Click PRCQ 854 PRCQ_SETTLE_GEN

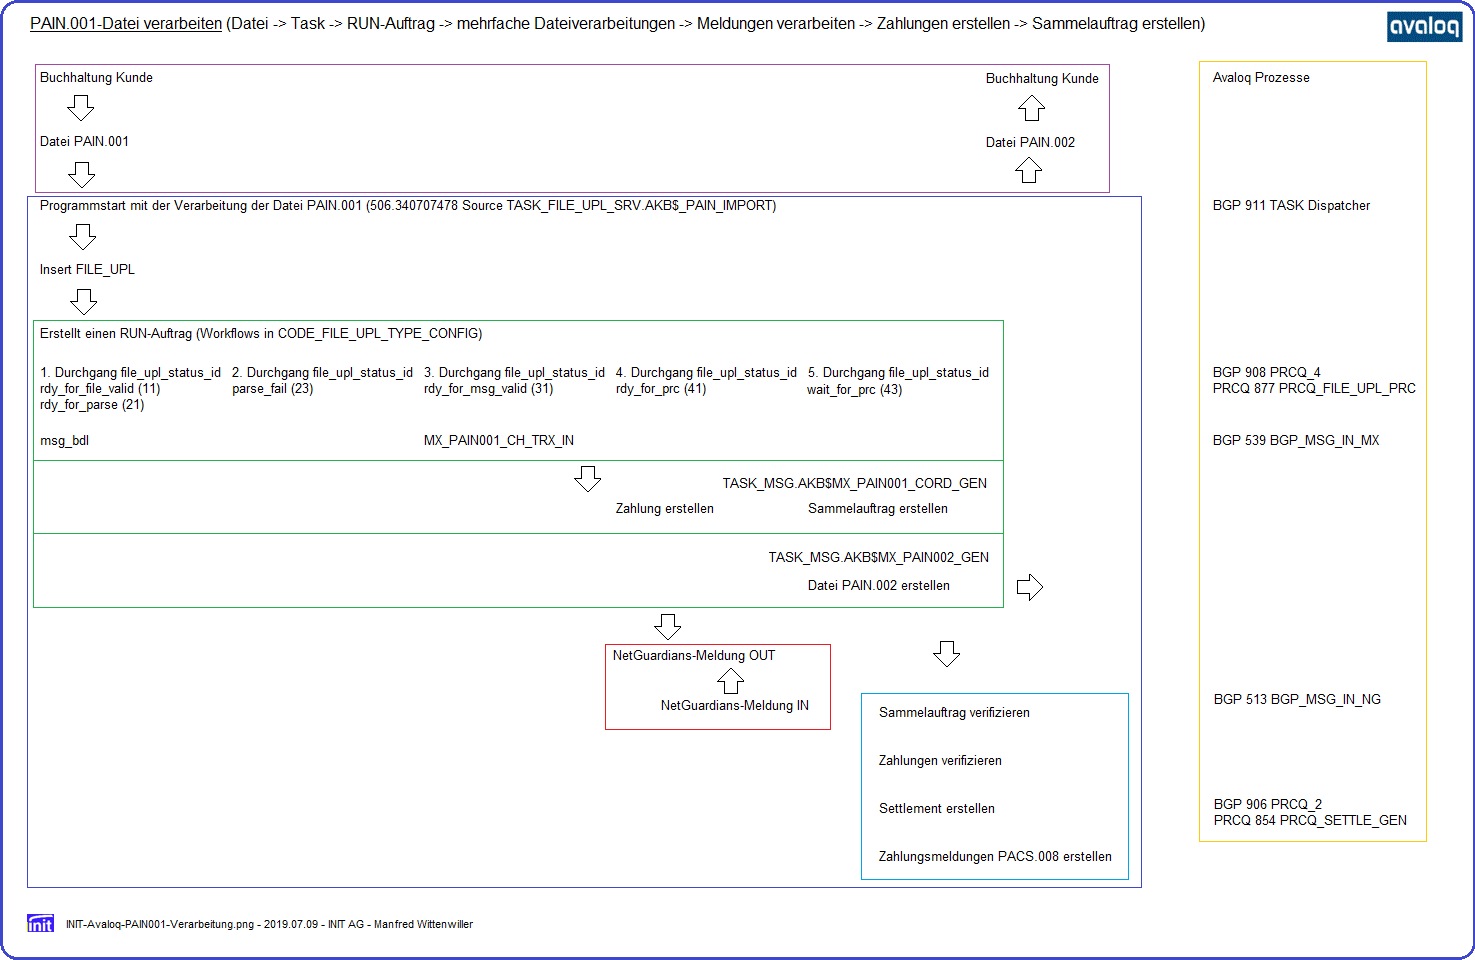1310,820
